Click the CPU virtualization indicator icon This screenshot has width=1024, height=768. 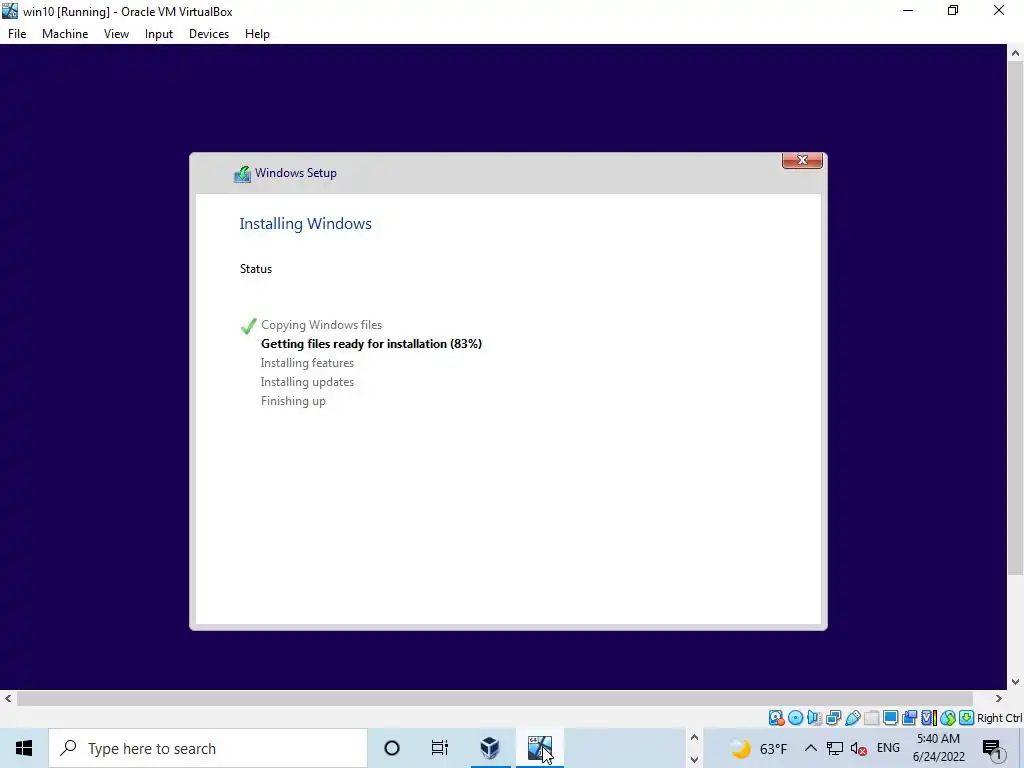[928, 718]
